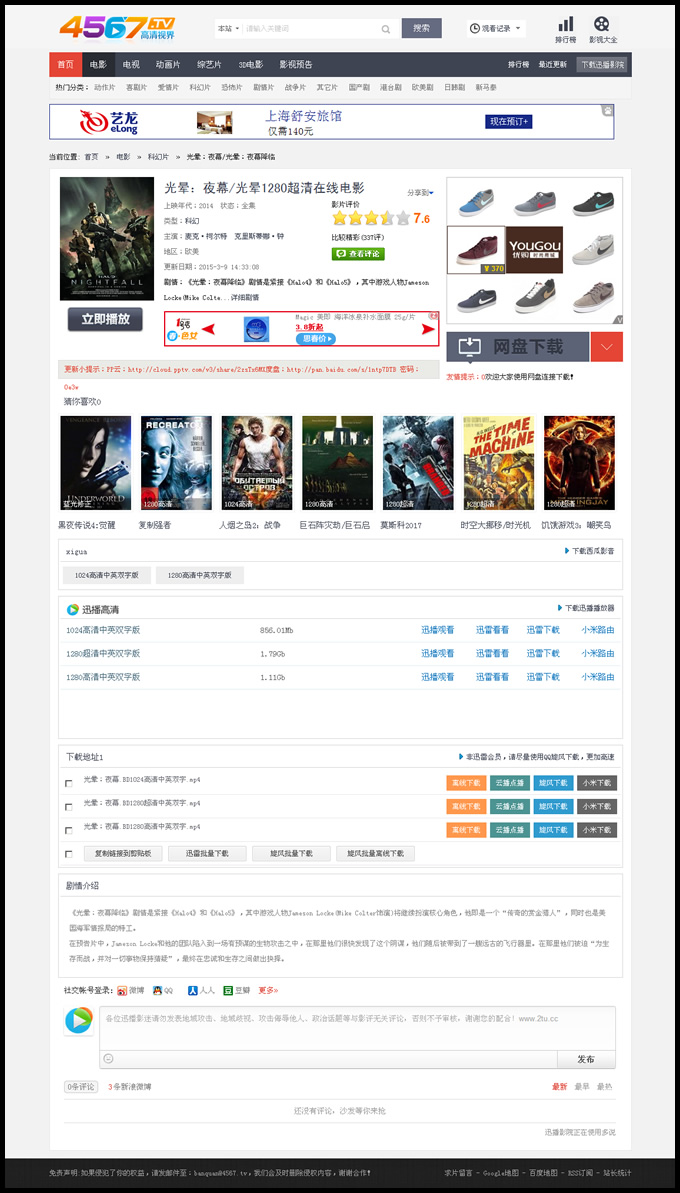The width and height of the screenshot is (680, 1193).
Task: Open RSS订阅 in the footer
Action: 580,1172
